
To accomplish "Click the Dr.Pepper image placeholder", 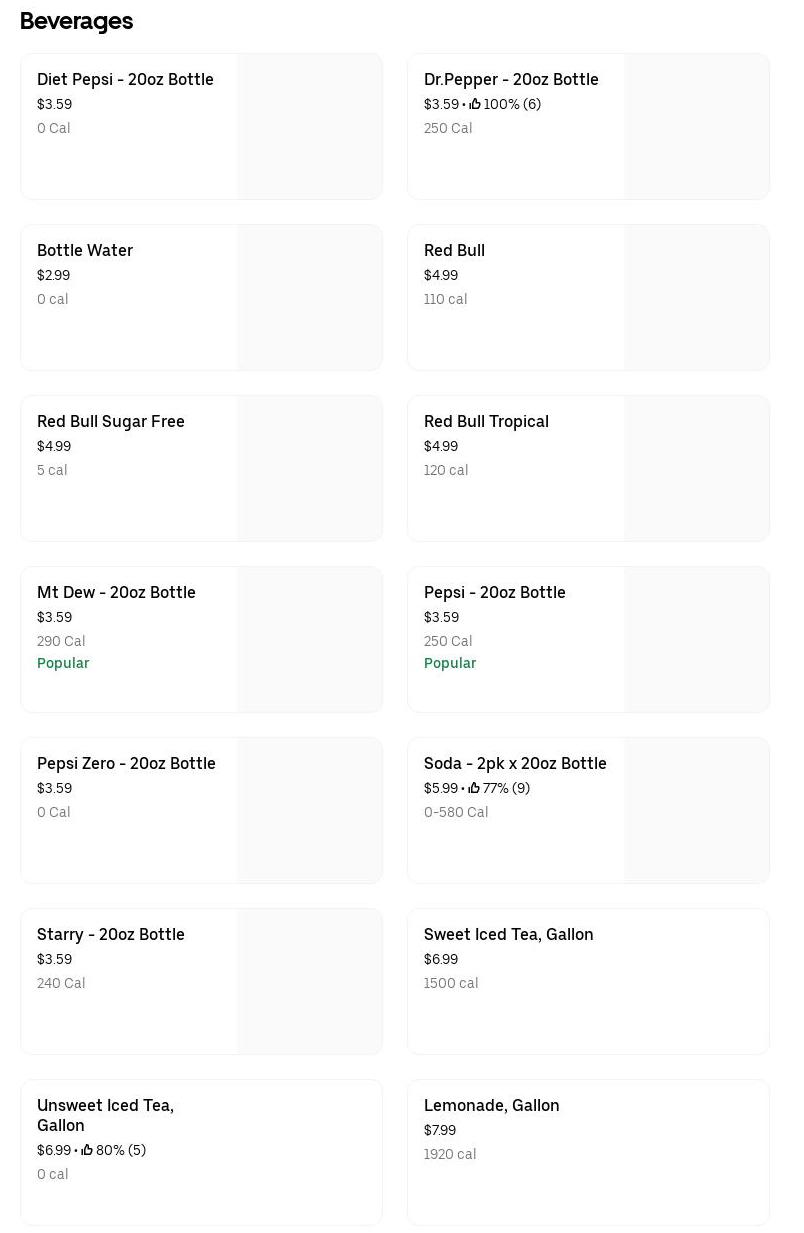I will tap(696, 127).
